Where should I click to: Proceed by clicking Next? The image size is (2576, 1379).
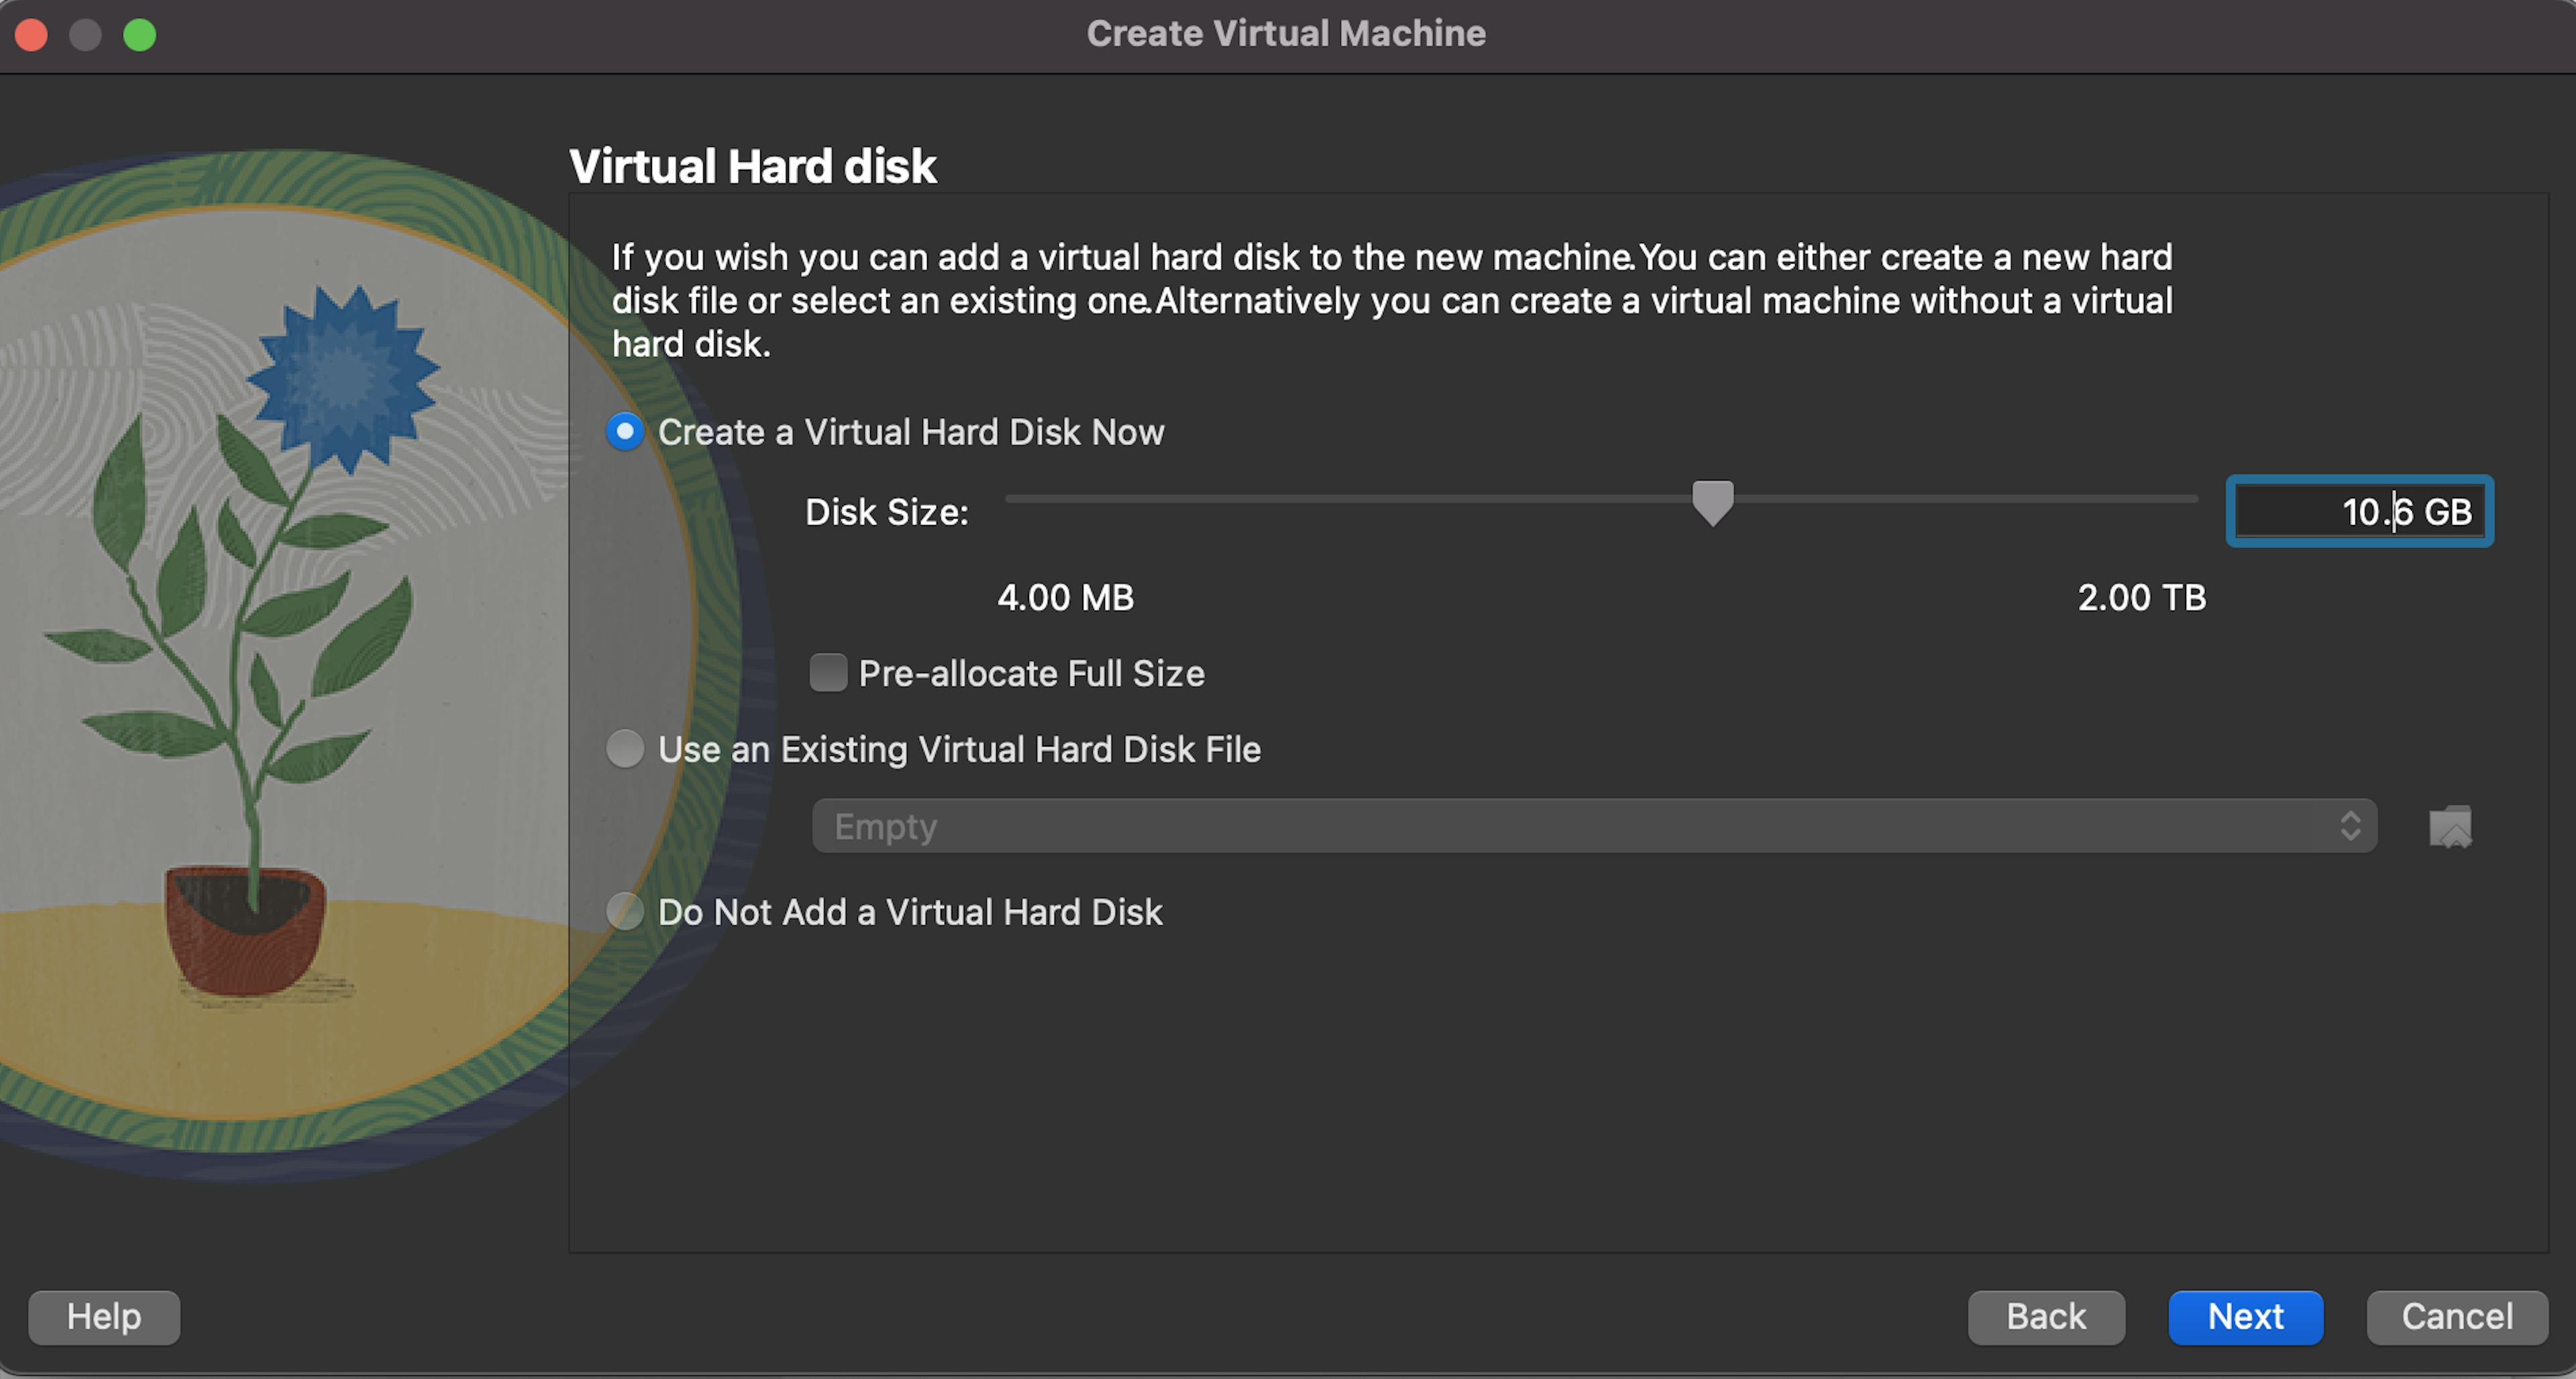(2245, 1317)
